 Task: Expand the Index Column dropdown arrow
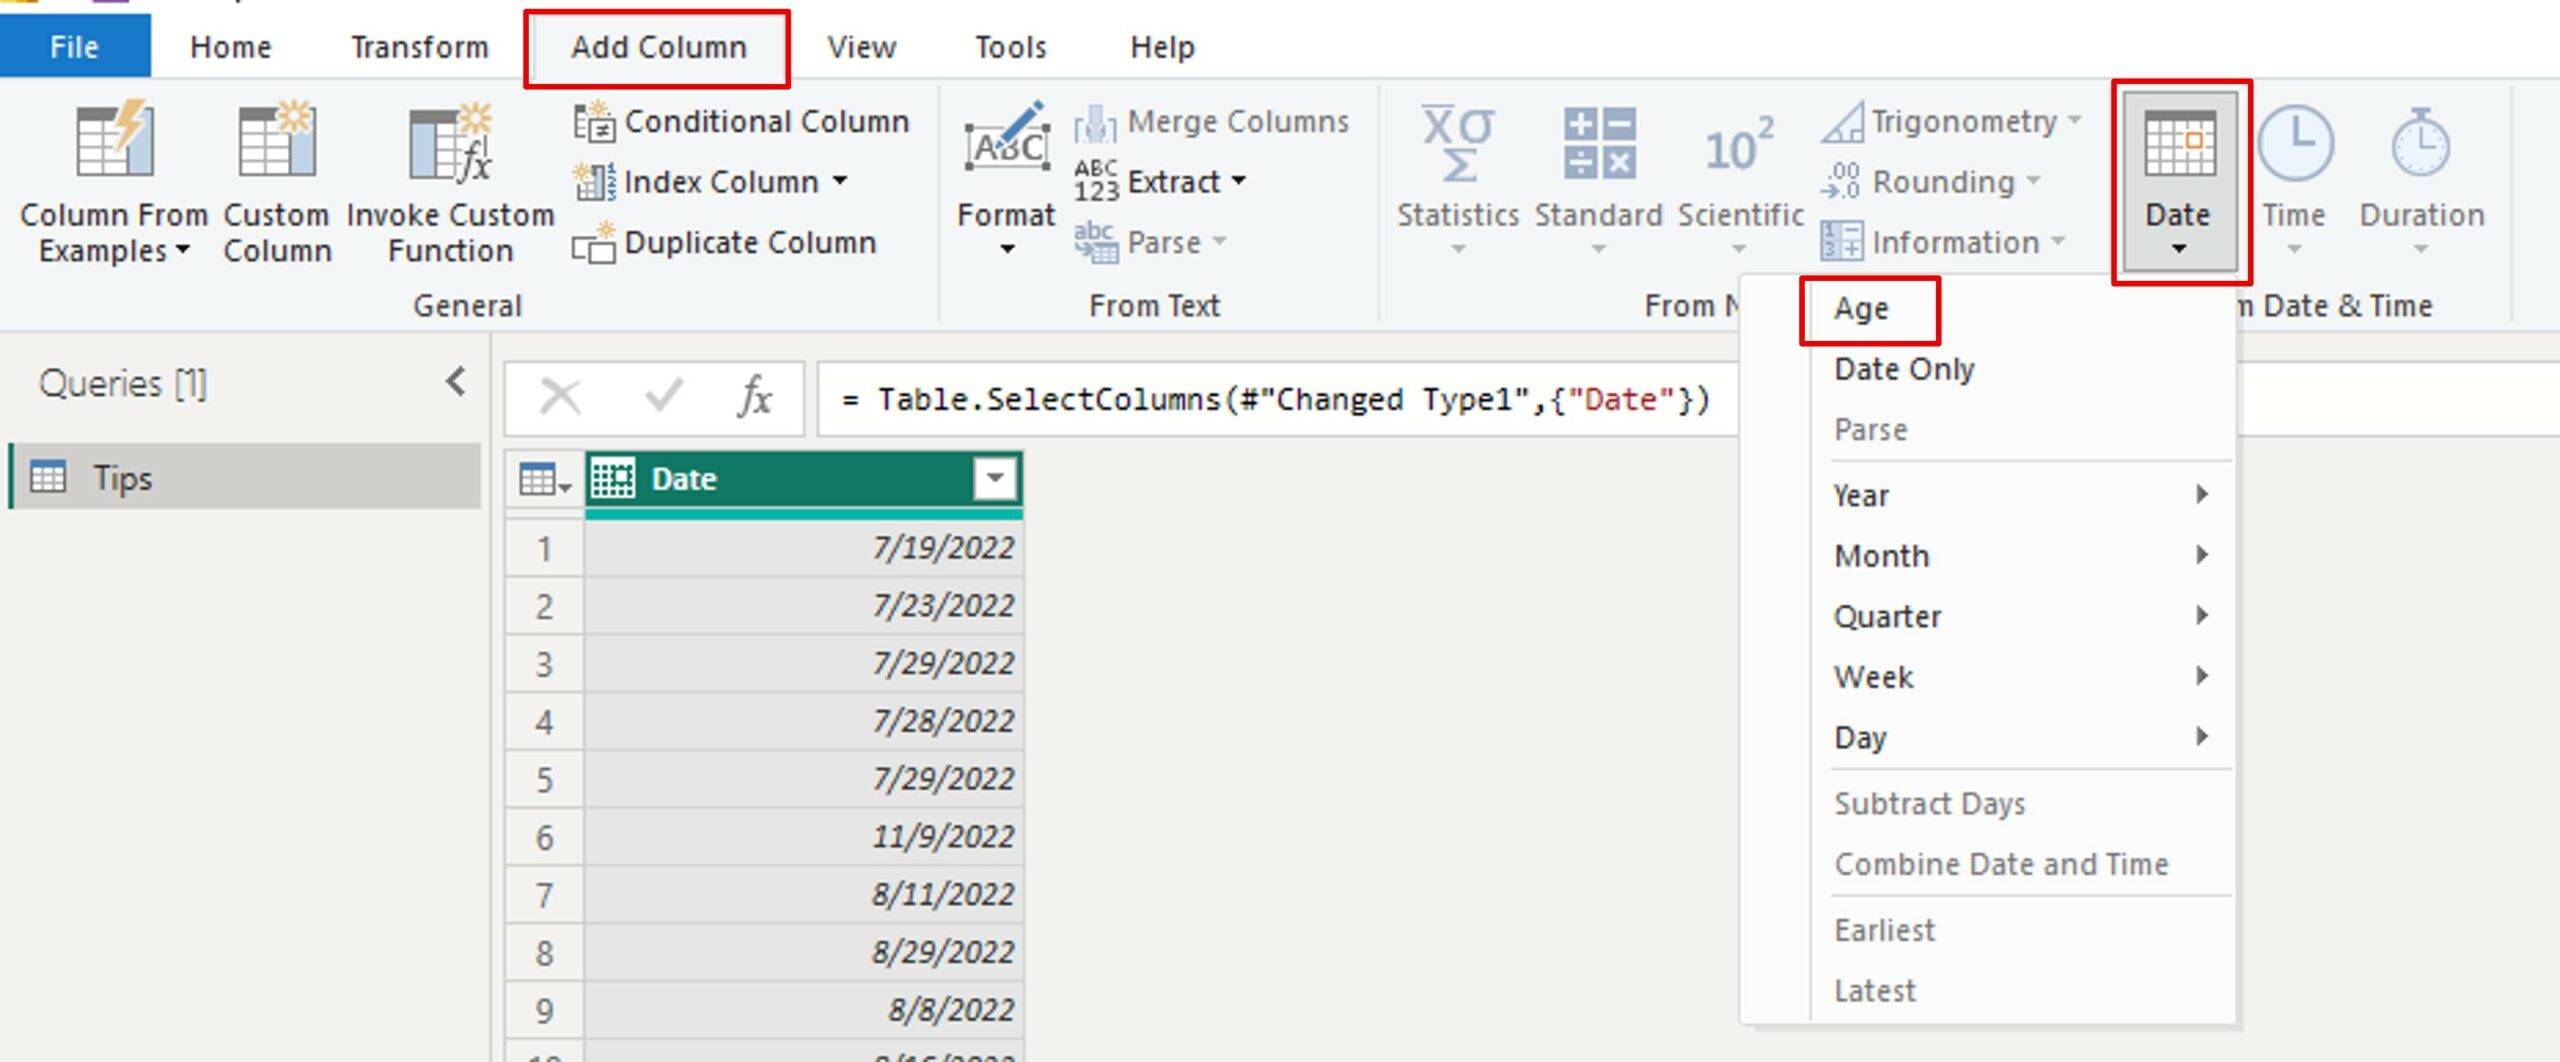pyautogui.click(x=840, y=182)
